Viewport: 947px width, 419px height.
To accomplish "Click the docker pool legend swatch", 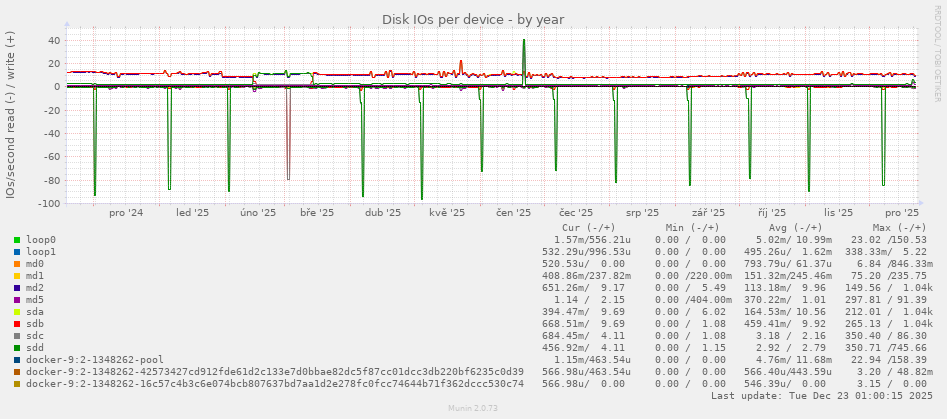I will pos(17,360).
